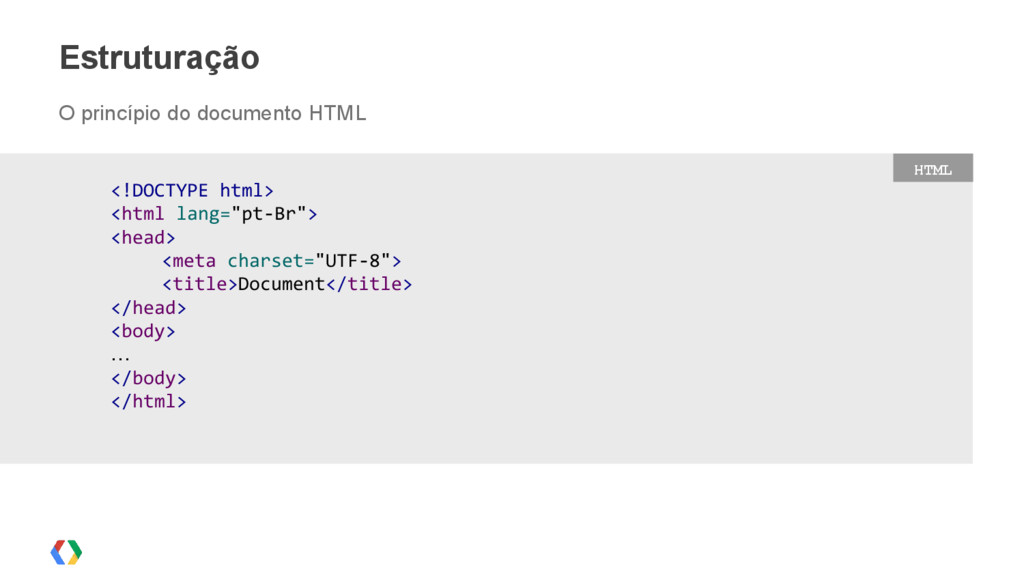Click the Google Developers logo icon
This screenshot has width=1024, height=576.
67,552
